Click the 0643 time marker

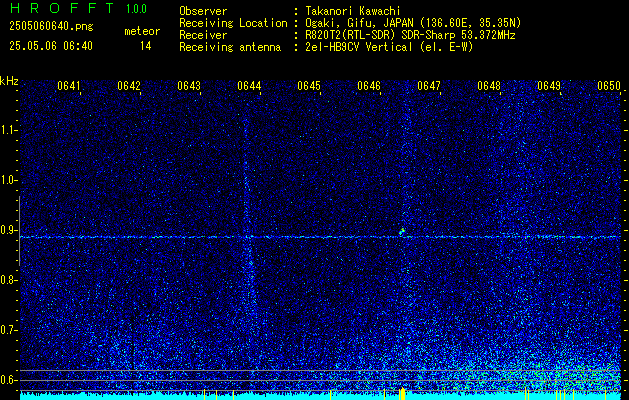(189, 86)
